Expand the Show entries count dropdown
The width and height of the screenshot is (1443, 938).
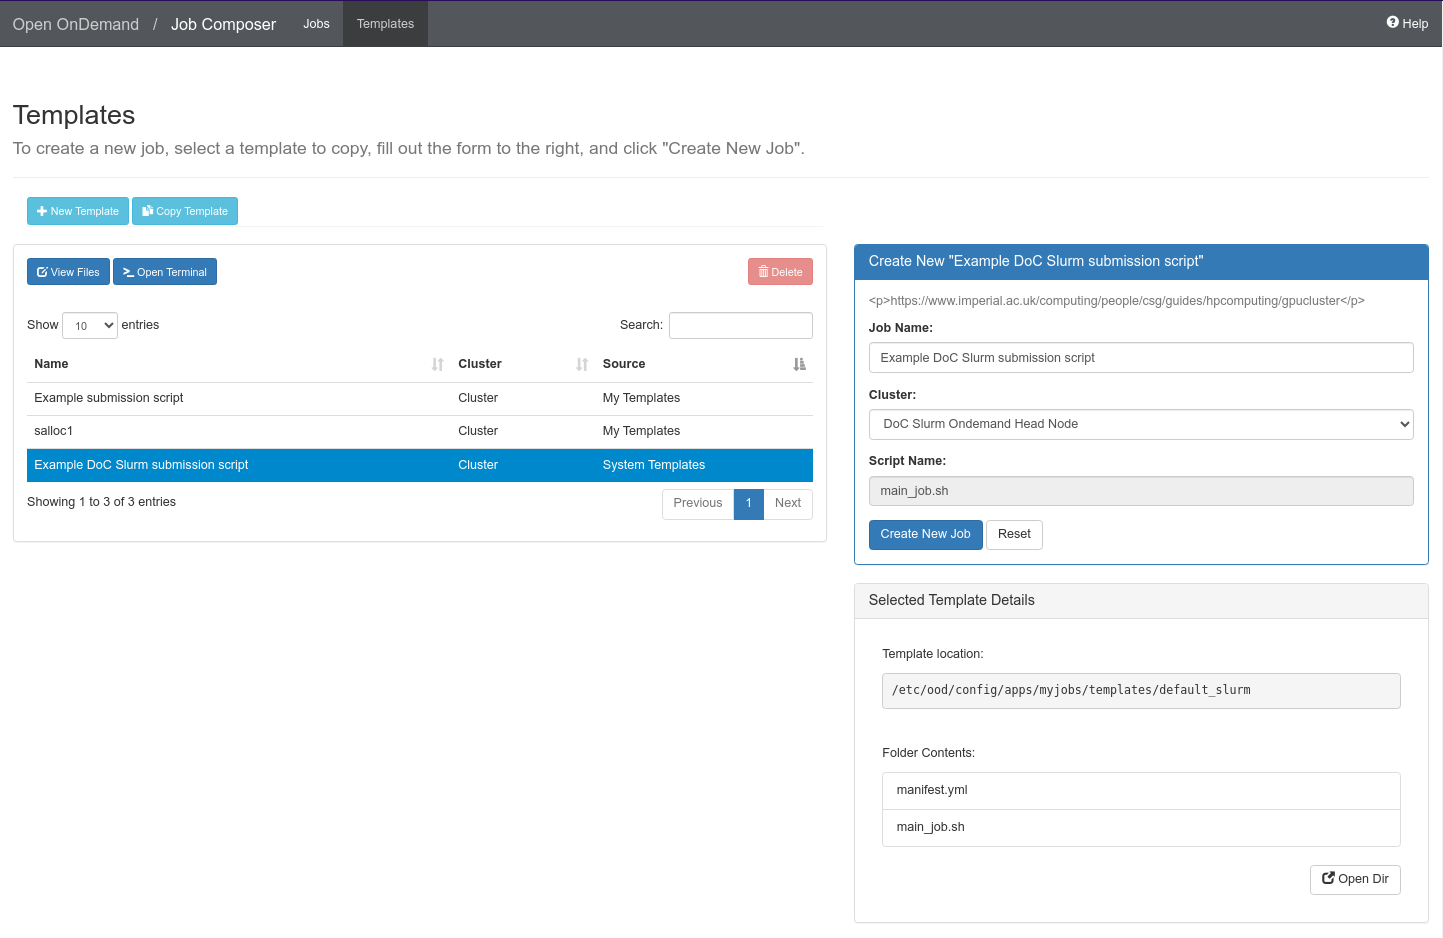(x=90, y=326)
